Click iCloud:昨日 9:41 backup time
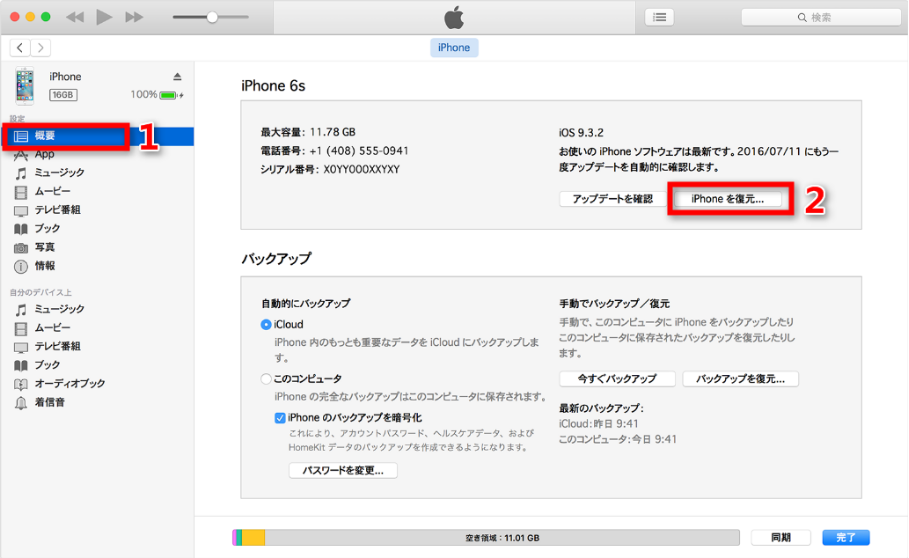909x558 pixels. click(598, 424)
